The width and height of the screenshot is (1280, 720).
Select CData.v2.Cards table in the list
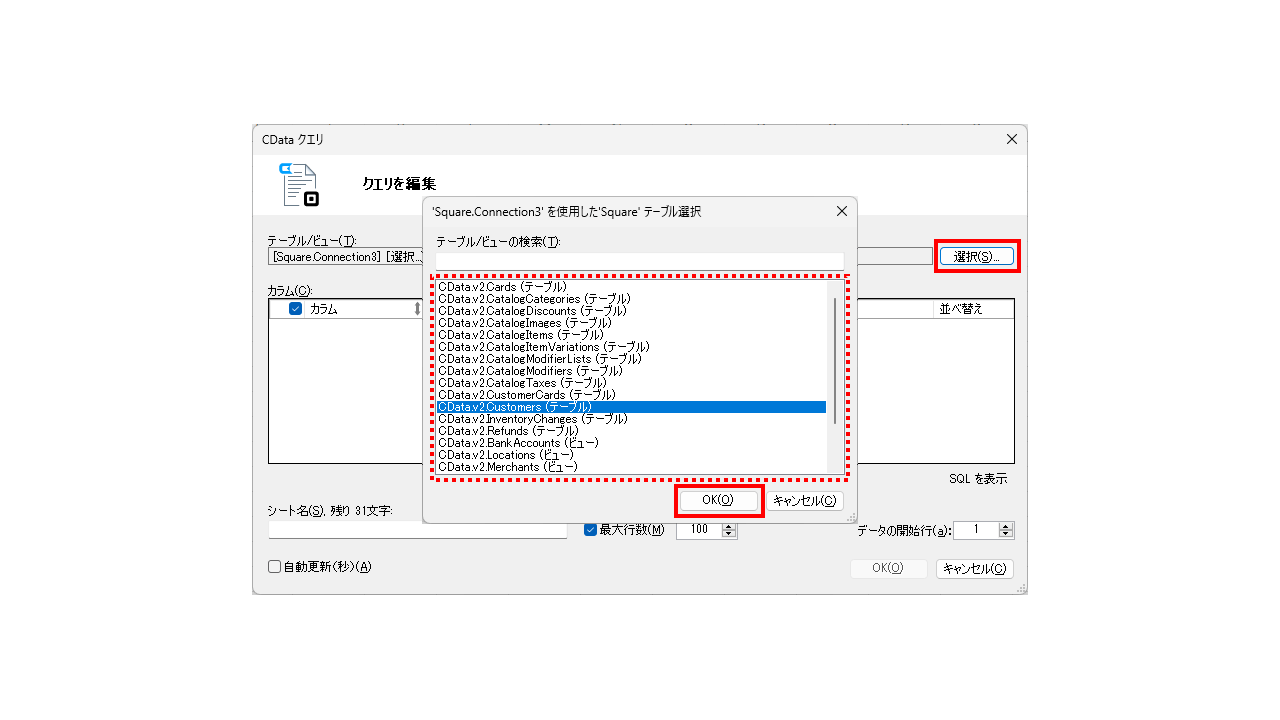pos(631,287)
